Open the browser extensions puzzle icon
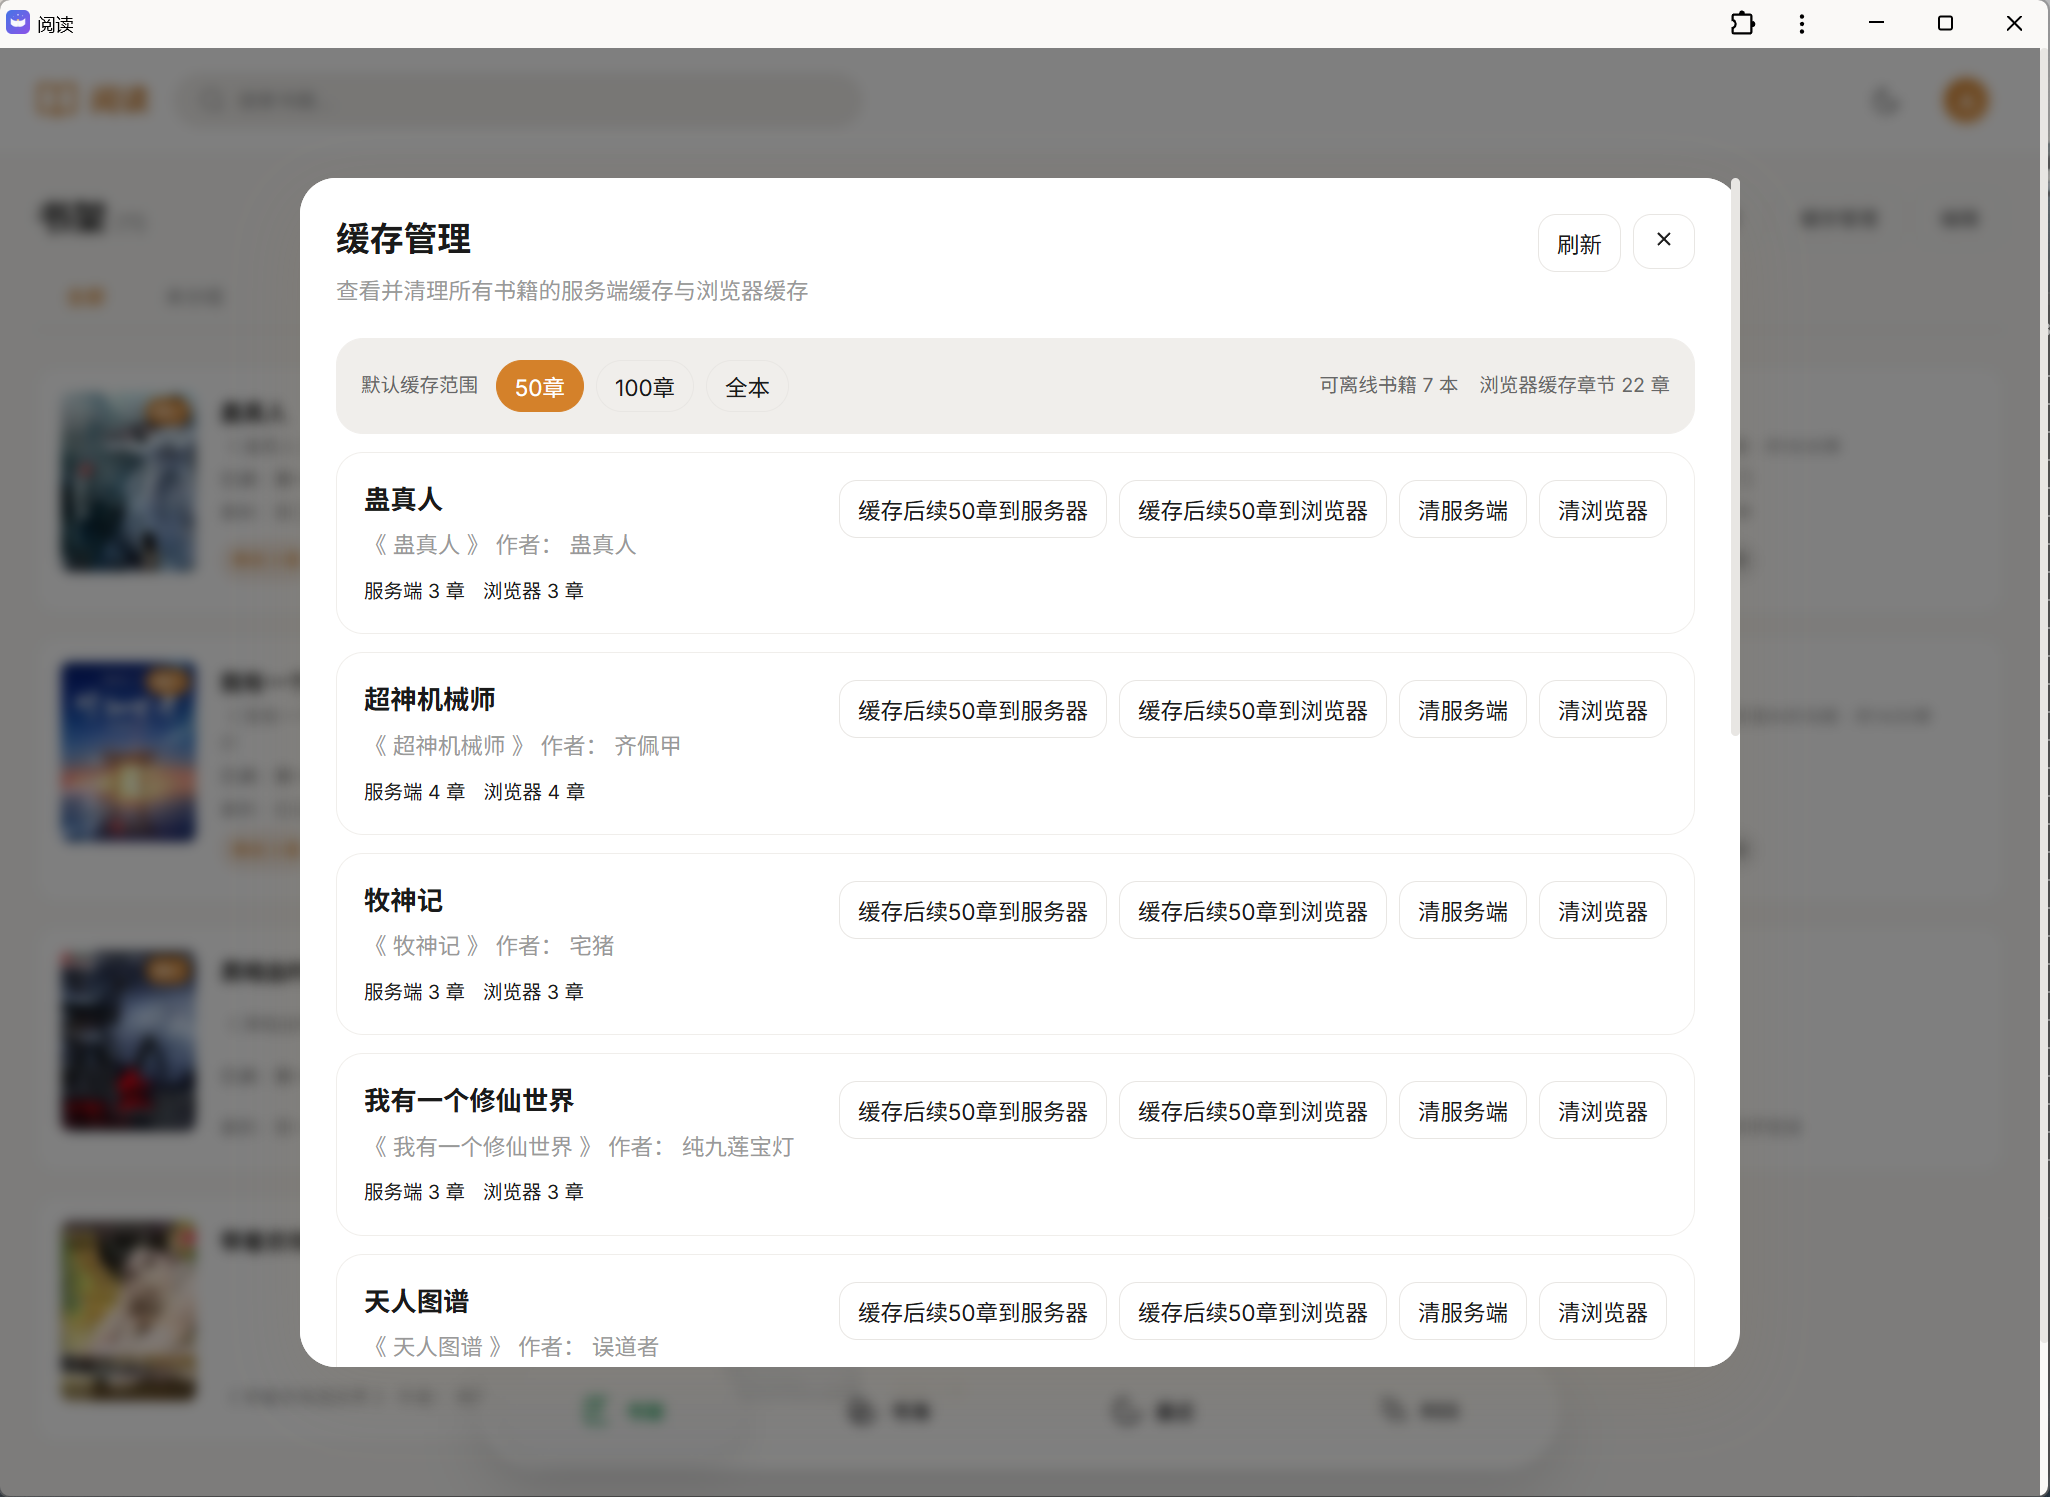 click(1743, 22)
